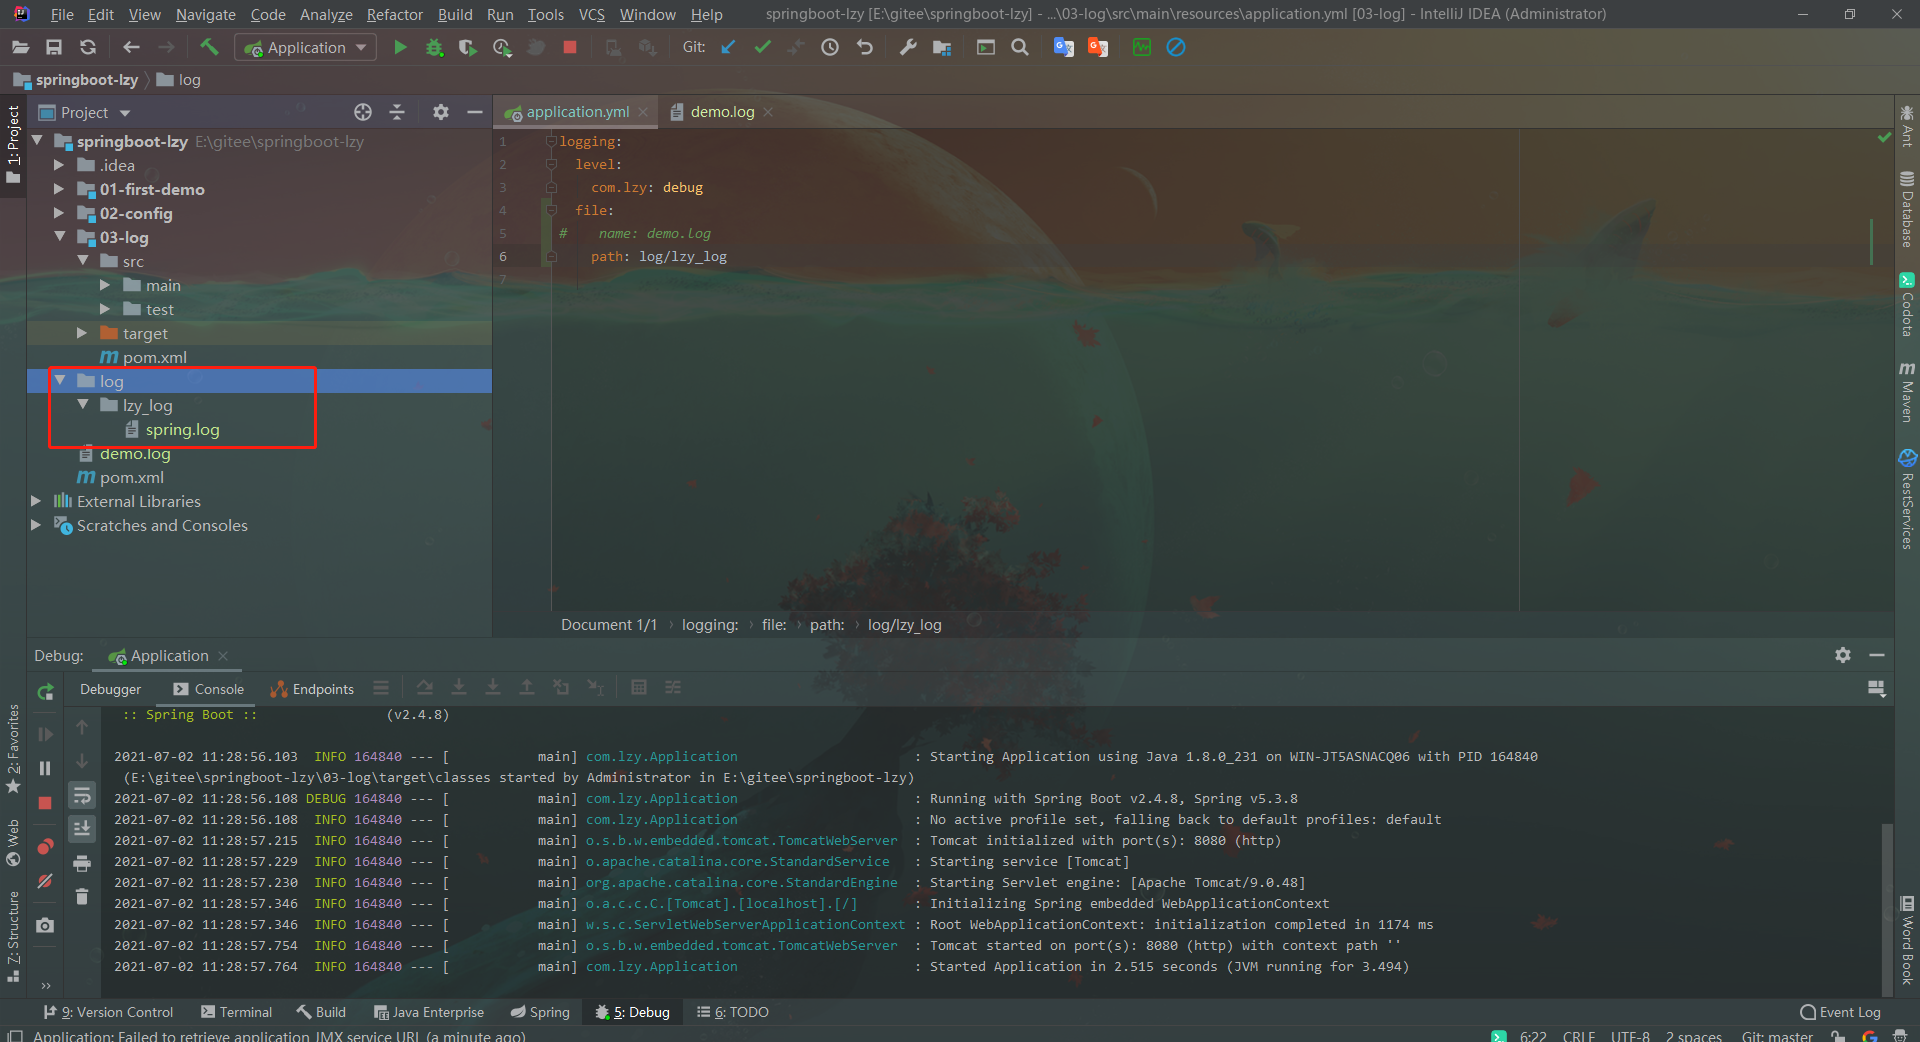Open Maven side panel

[1907, 391]
